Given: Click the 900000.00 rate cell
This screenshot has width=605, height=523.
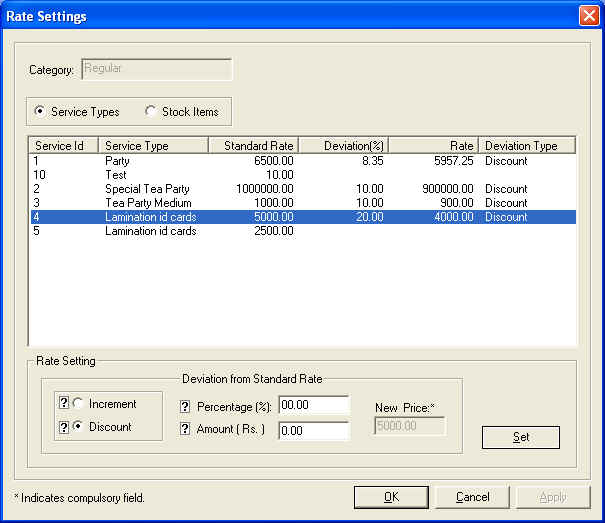Looking at the screenshot, I should tap(448, 189).
